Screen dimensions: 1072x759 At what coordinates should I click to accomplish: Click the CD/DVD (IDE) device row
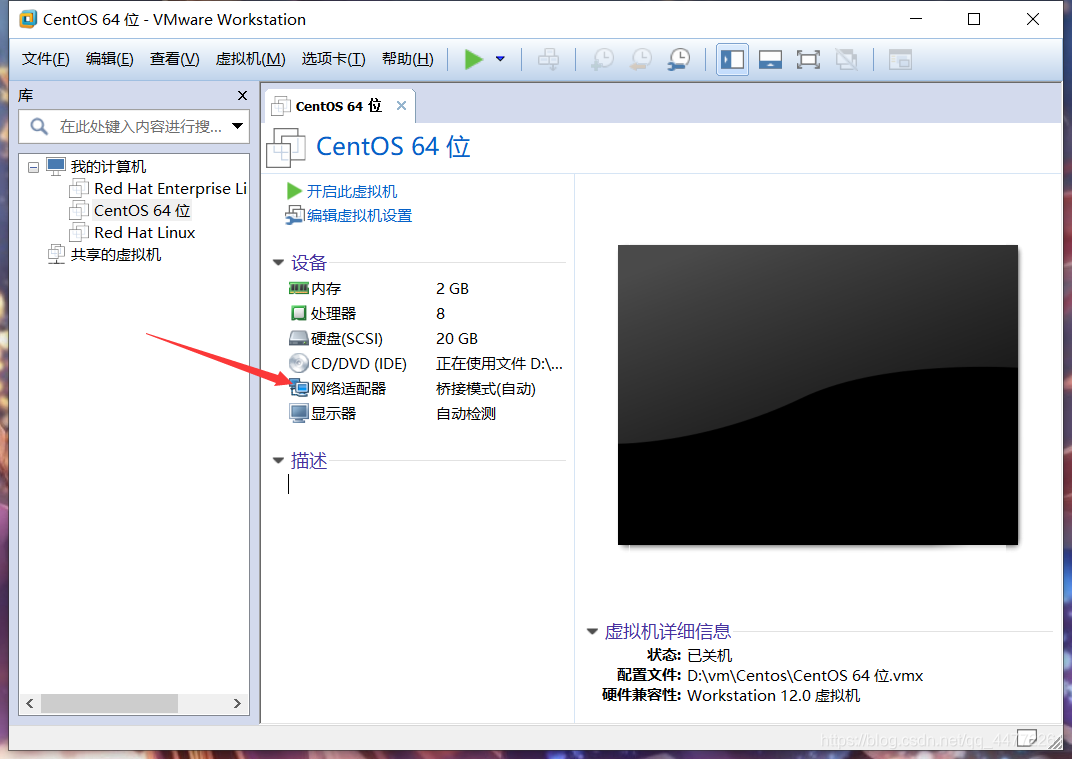pos(427,364)
